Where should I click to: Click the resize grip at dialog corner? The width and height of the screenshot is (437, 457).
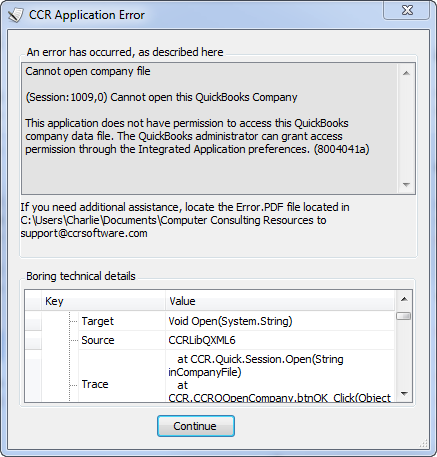point(424,443)
